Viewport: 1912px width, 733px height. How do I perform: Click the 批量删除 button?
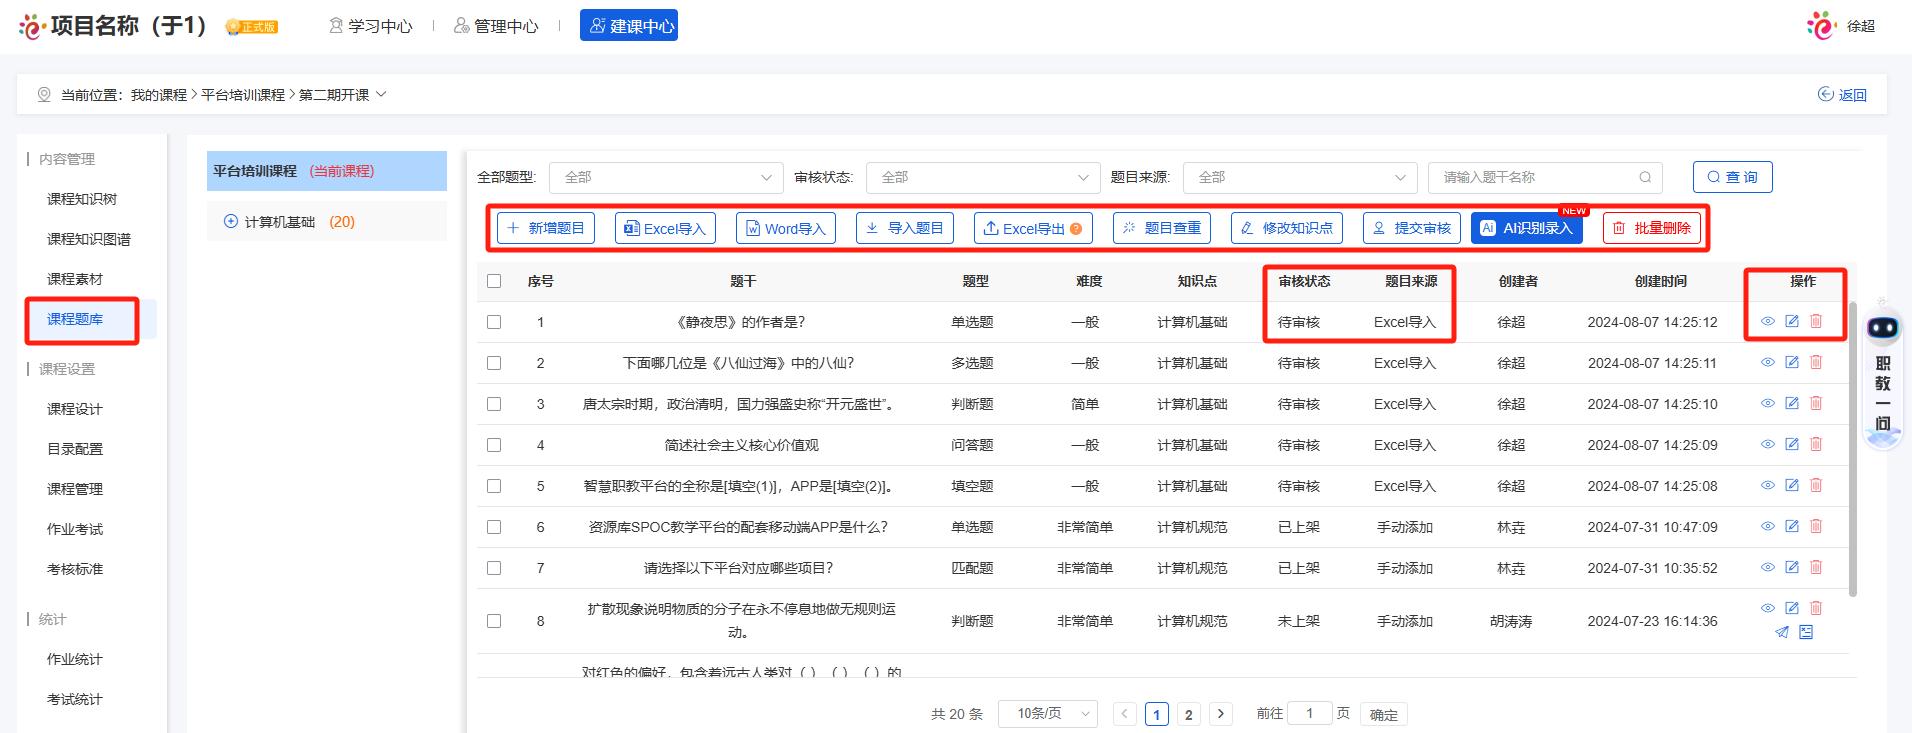click(x=1652, y=228)
